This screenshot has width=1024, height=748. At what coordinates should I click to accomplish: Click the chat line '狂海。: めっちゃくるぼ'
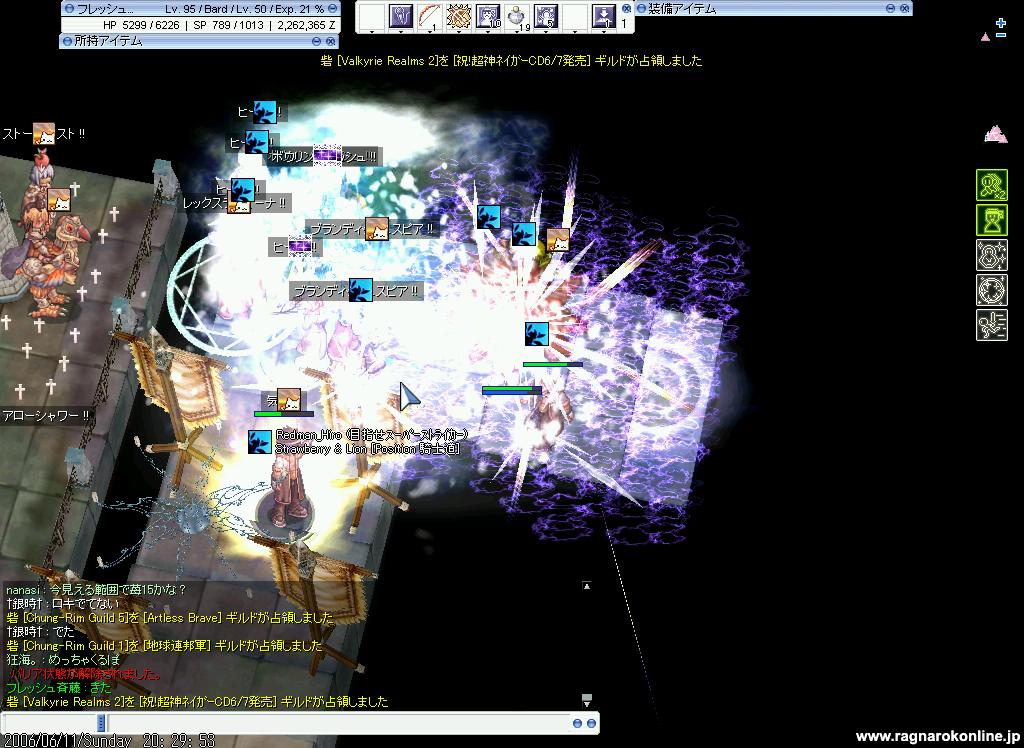point(63,660)
